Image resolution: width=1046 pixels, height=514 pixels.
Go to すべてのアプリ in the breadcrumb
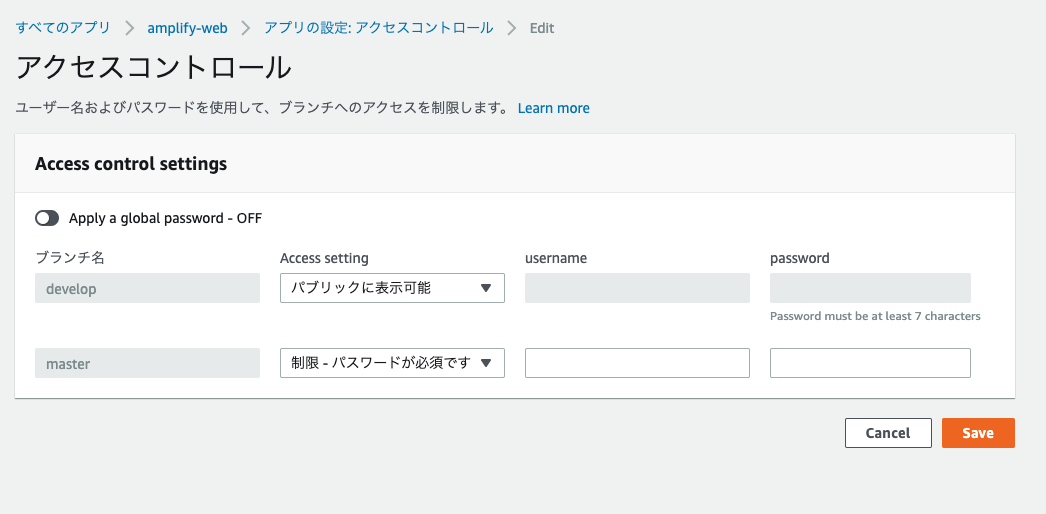(x=63, y=28)
